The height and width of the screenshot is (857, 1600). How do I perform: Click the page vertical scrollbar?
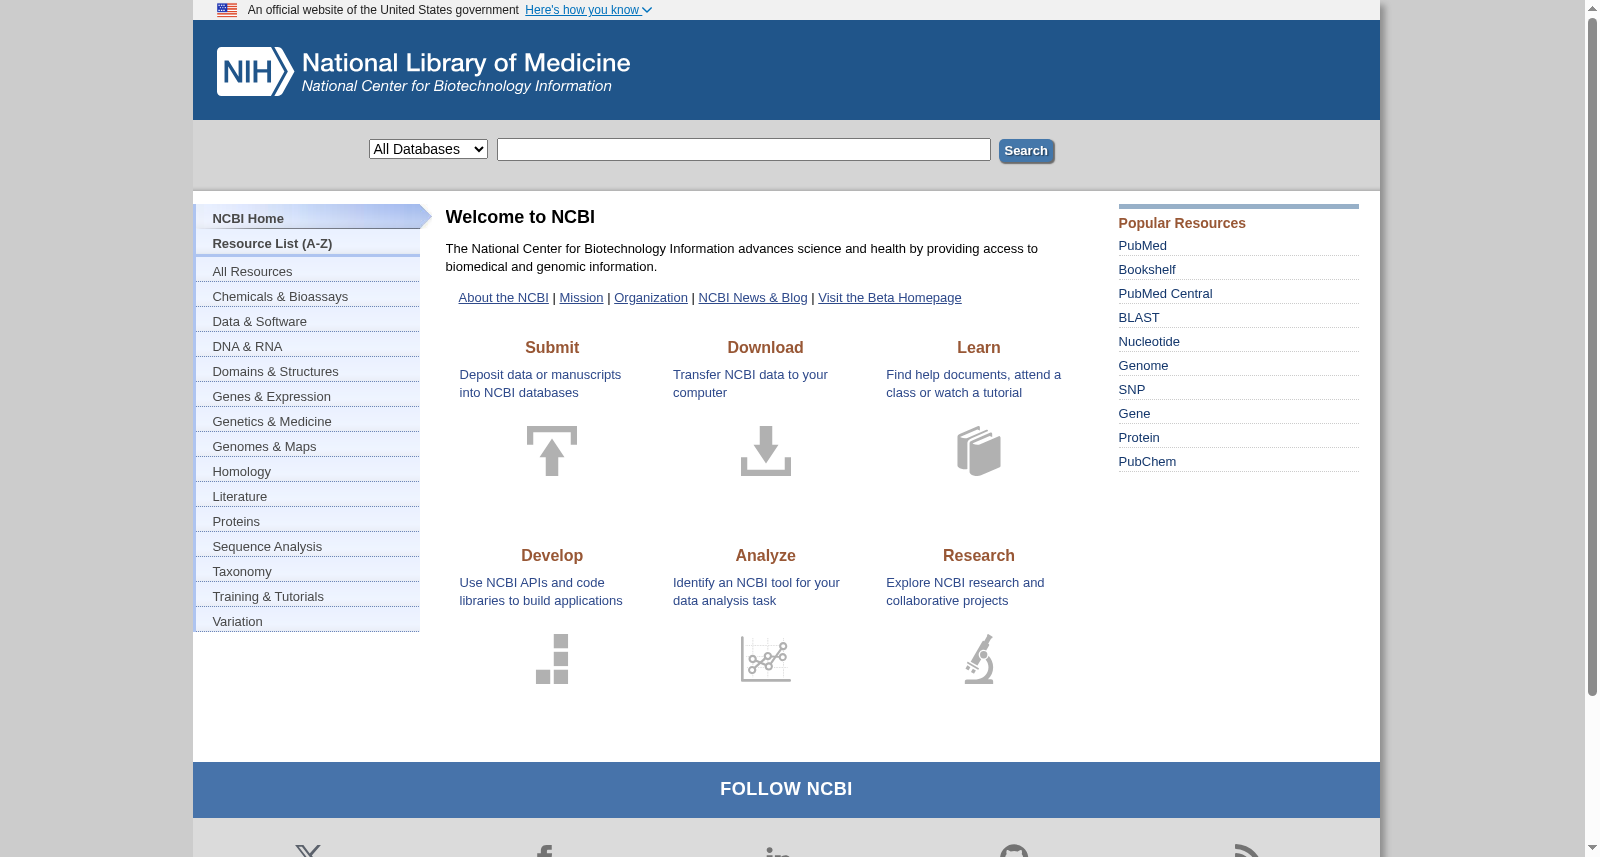[x=1592, y=355]
